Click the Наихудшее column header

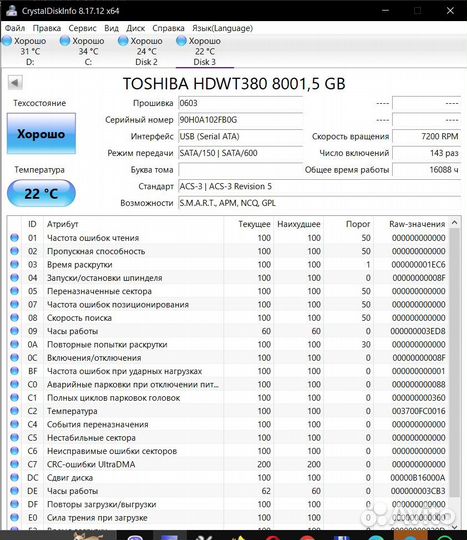[x=299, y=224]
